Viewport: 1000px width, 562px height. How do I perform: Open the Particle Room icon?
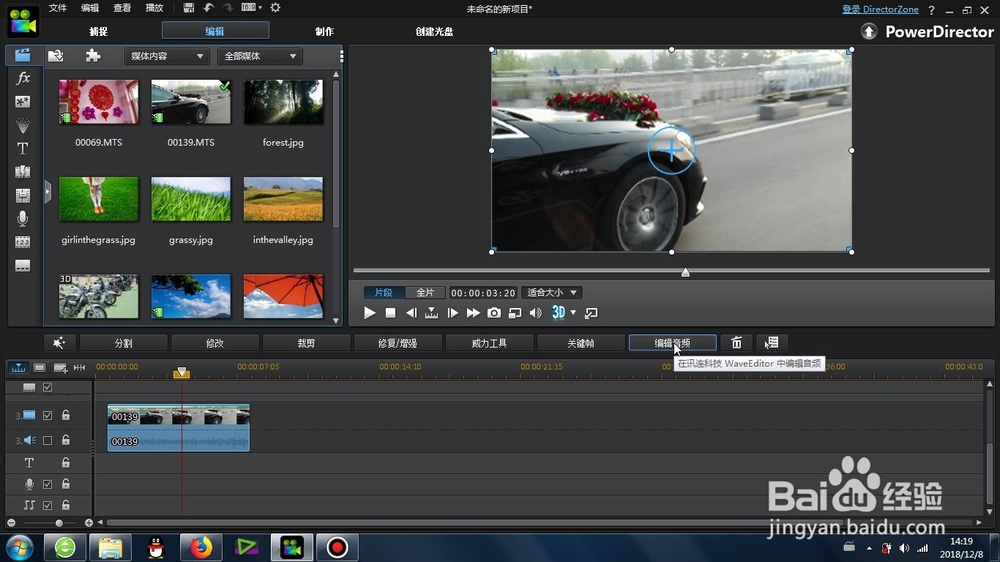pyautogui.click(x=22, y=124)
